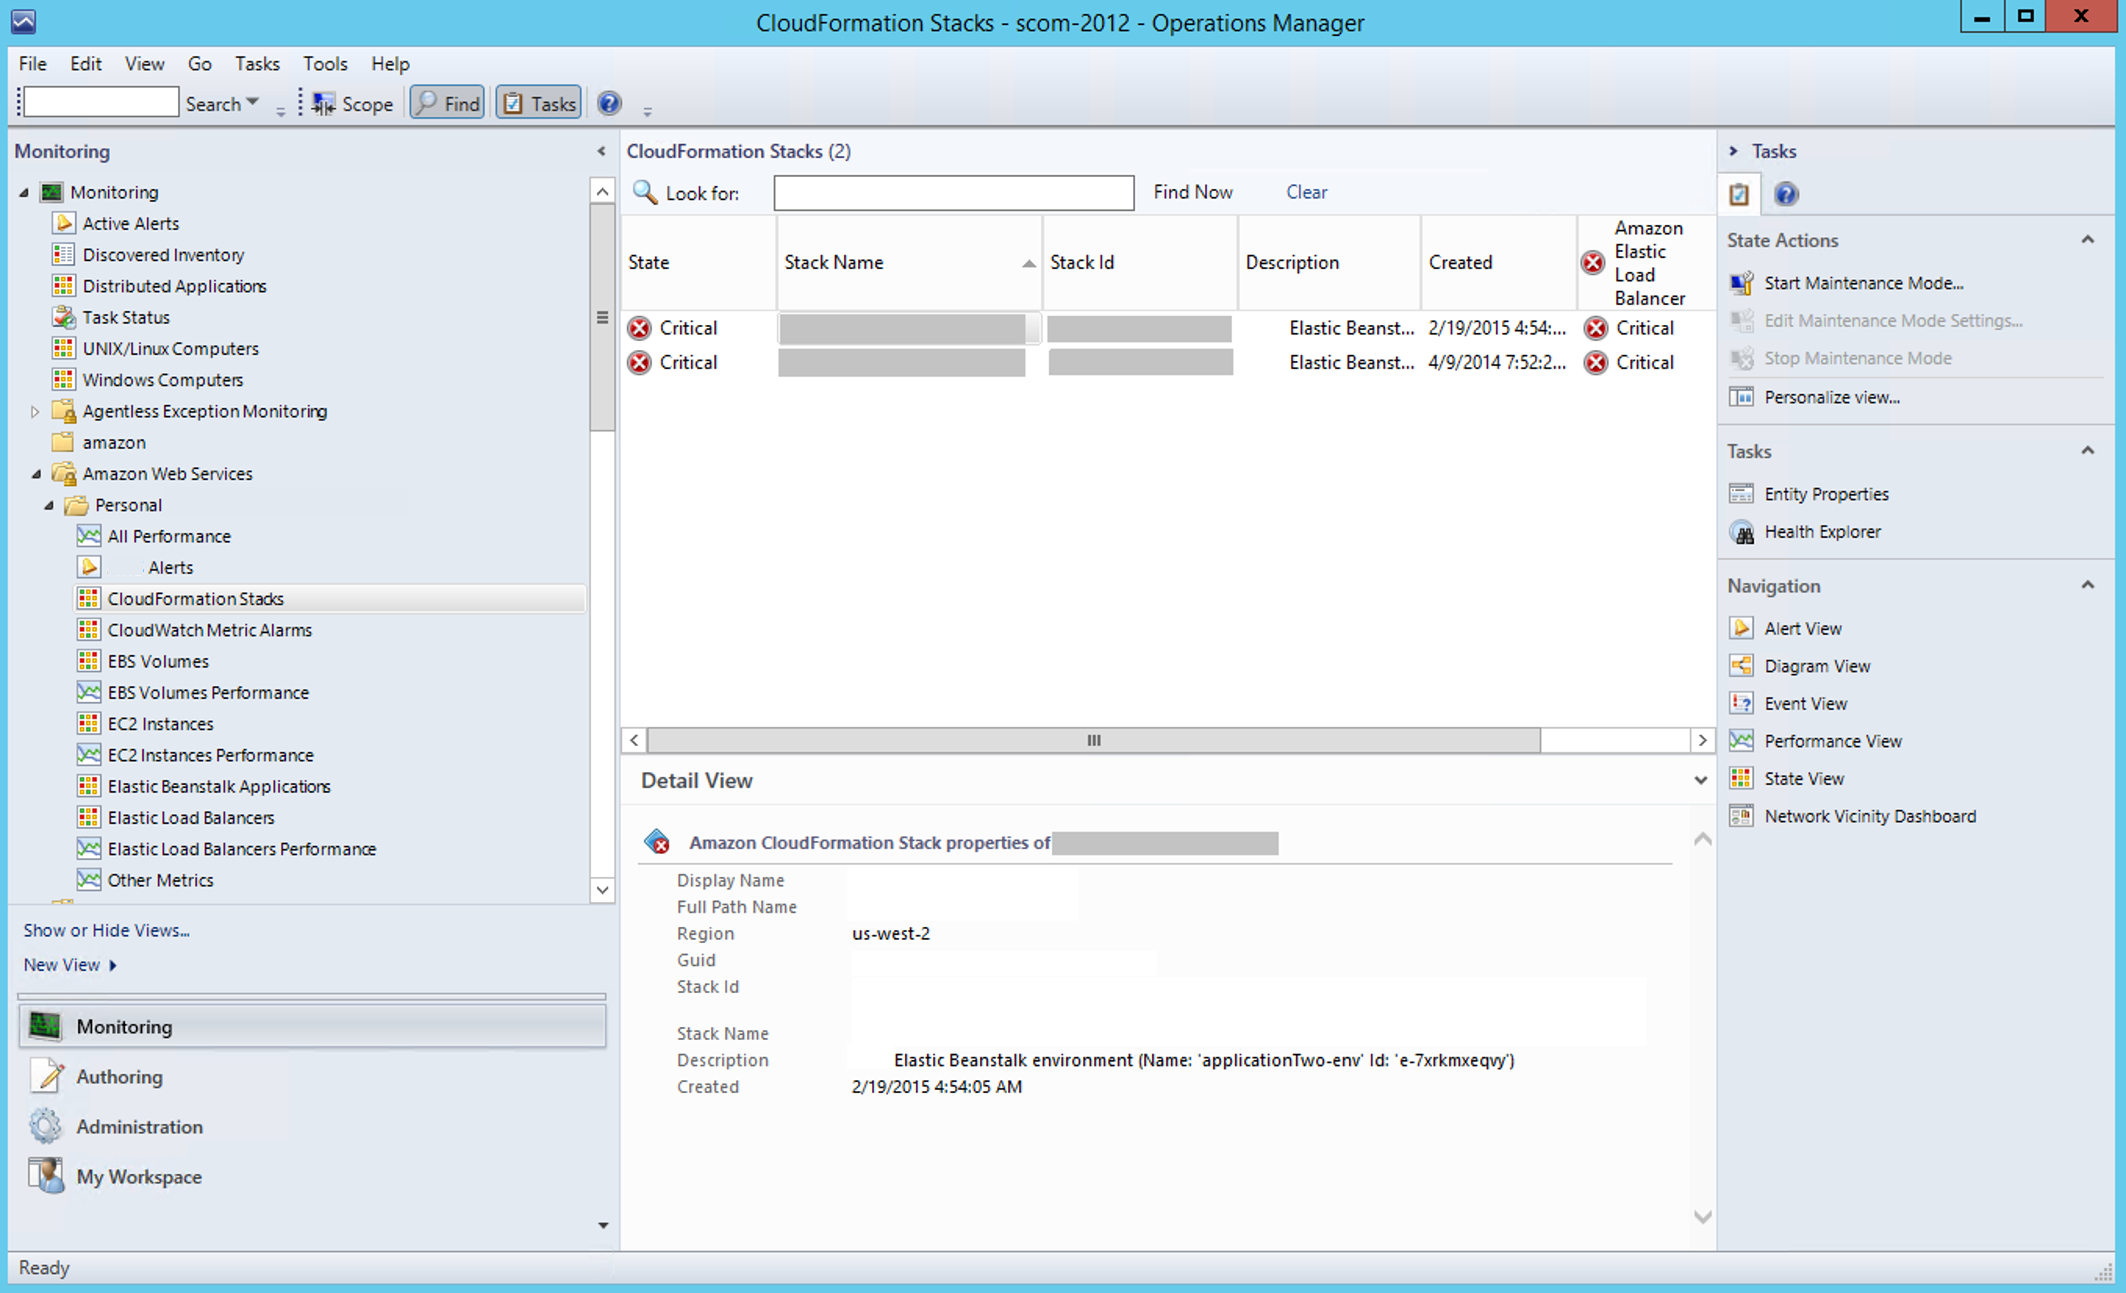Select the Administration gear icon
2126x1293 pixels.
tap(45, 1126)
